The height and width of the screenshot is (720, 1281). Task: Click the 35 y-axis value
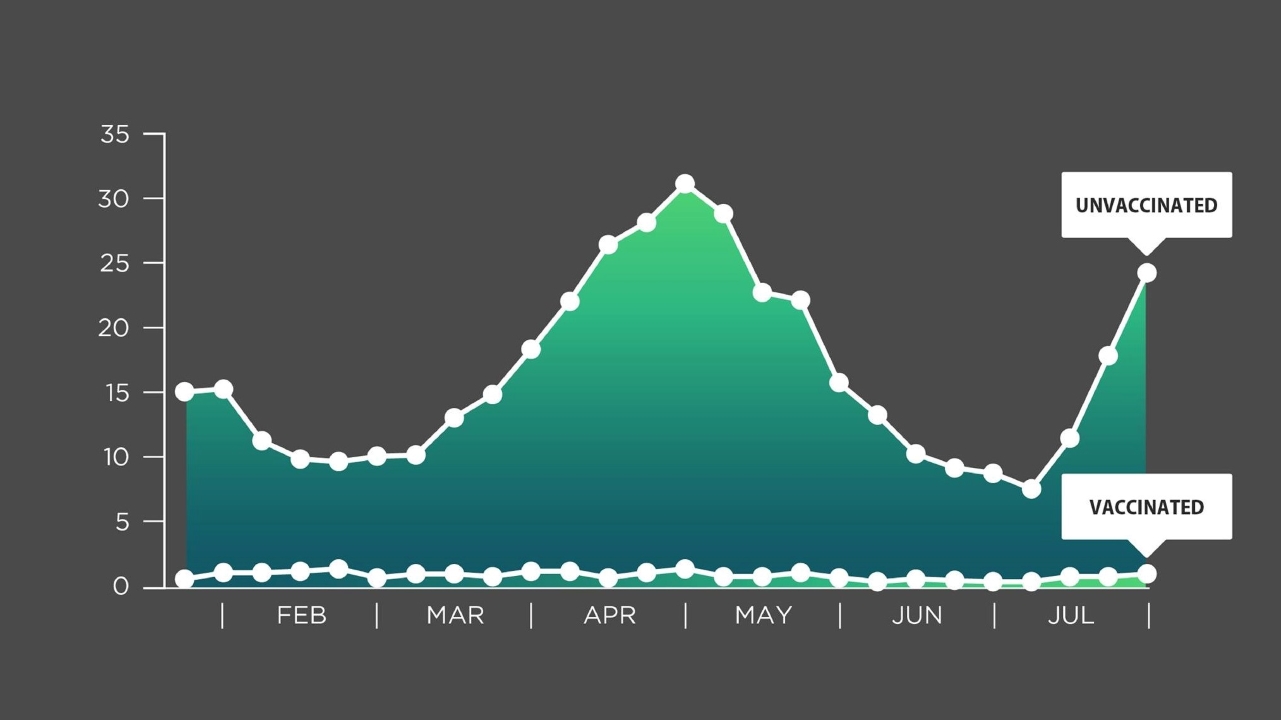click(x=115, y=134)
